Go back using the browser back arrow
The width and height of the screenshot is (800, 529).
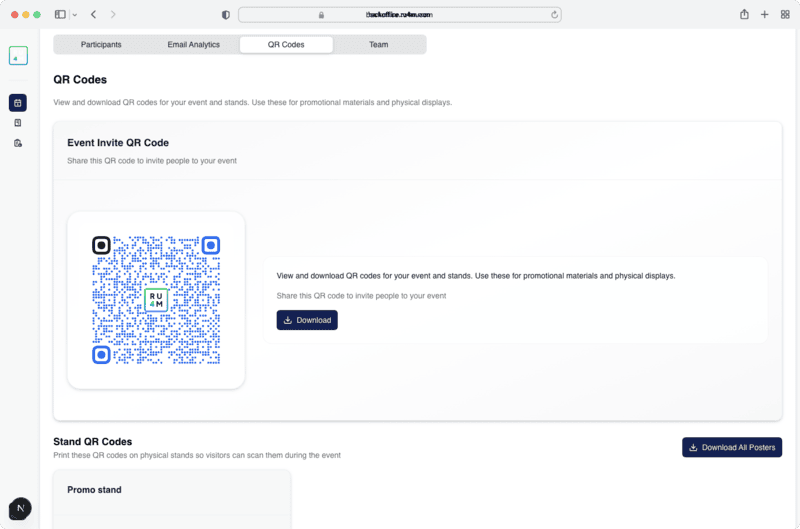(93, 15)
